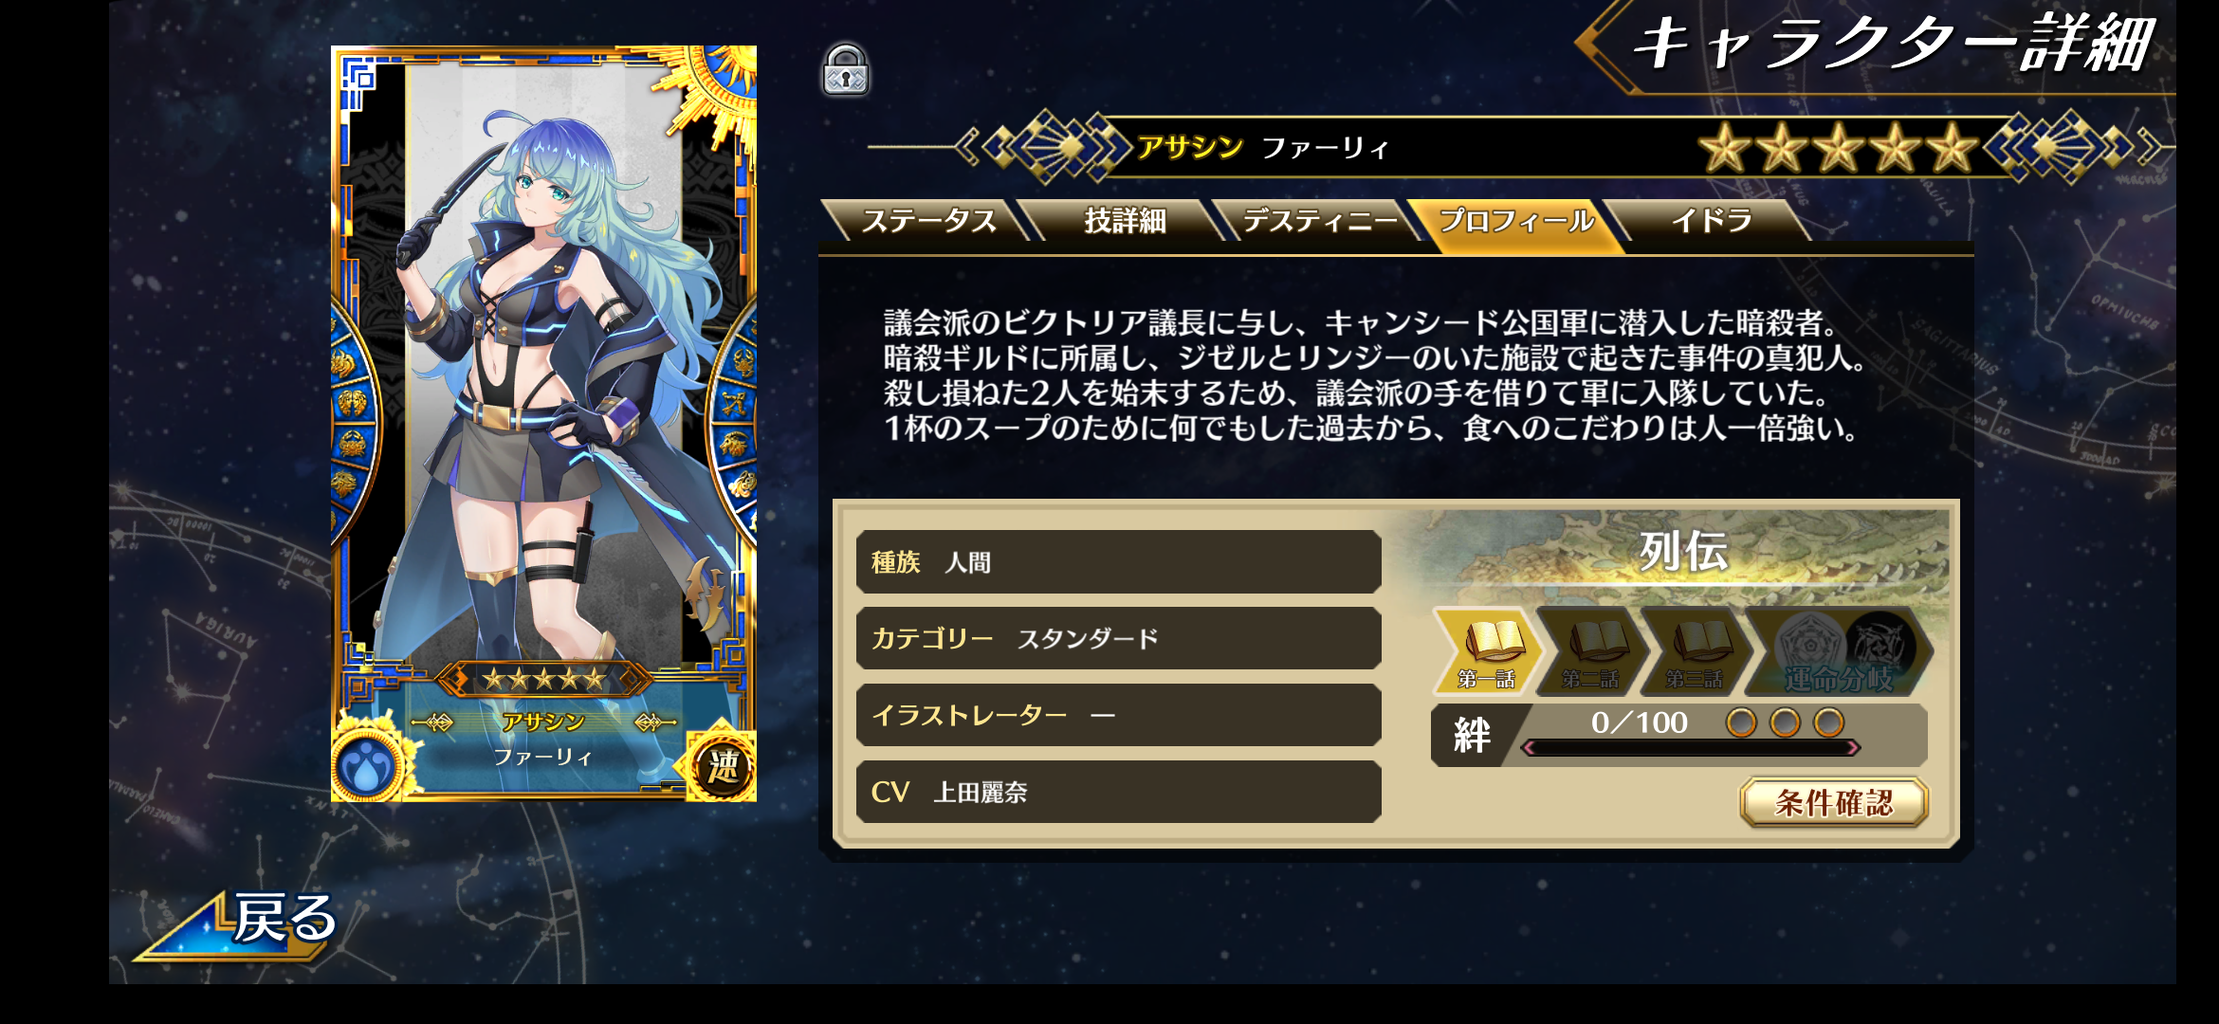Click the CV 上田麗奈 info row
Image resolution: width=2219 pixels, height=1024 pixels.
[1118, 792]
